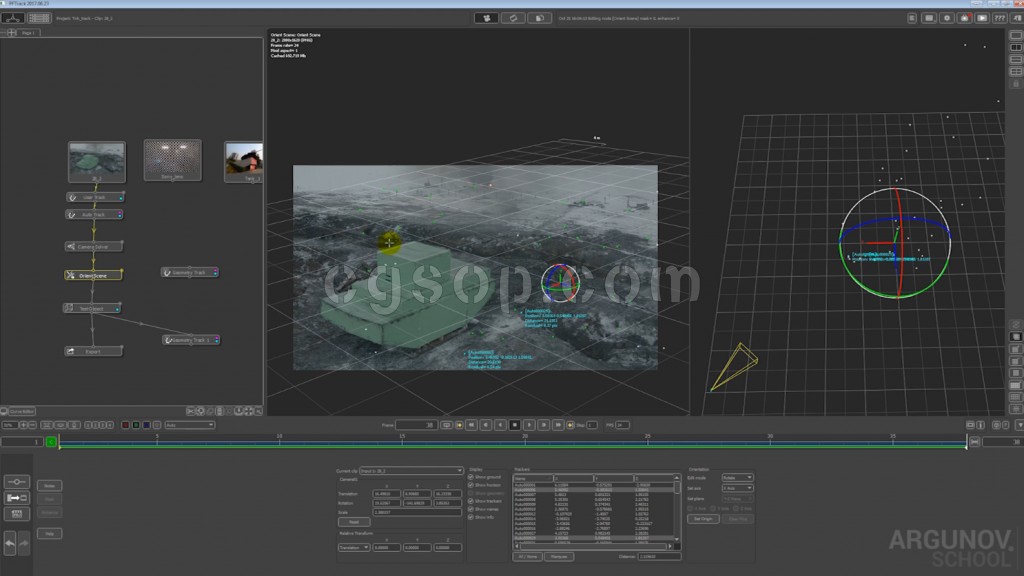Click the Distance input field

[659, 556]
